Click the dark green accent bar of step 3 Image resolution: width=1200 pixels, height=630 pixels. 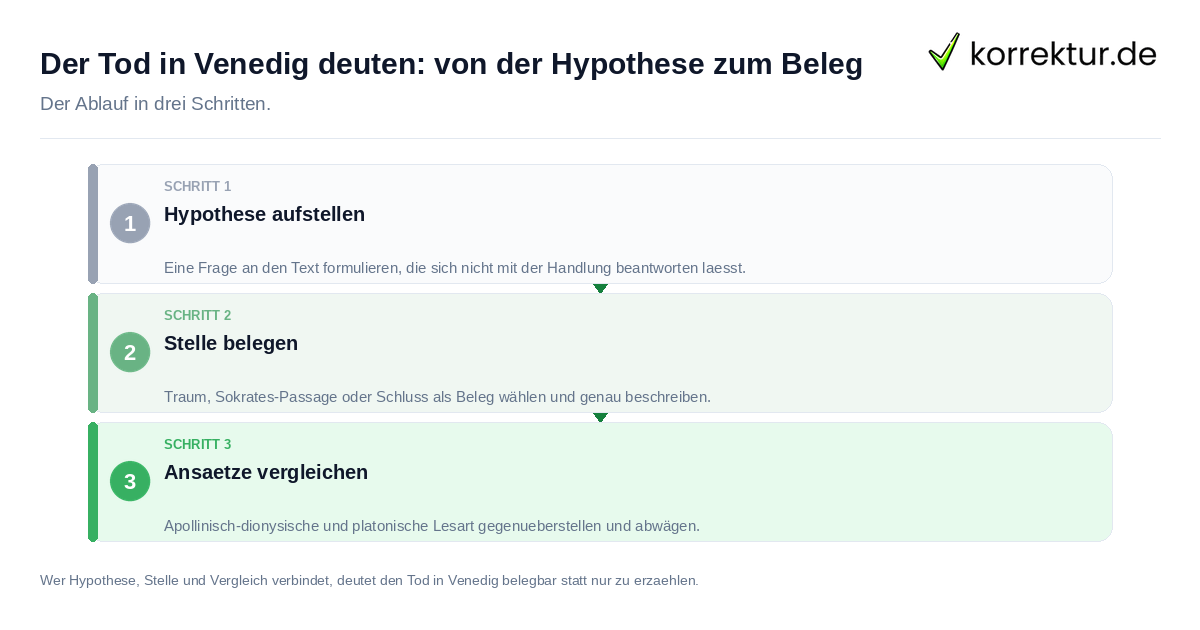[x=93, y=482]
